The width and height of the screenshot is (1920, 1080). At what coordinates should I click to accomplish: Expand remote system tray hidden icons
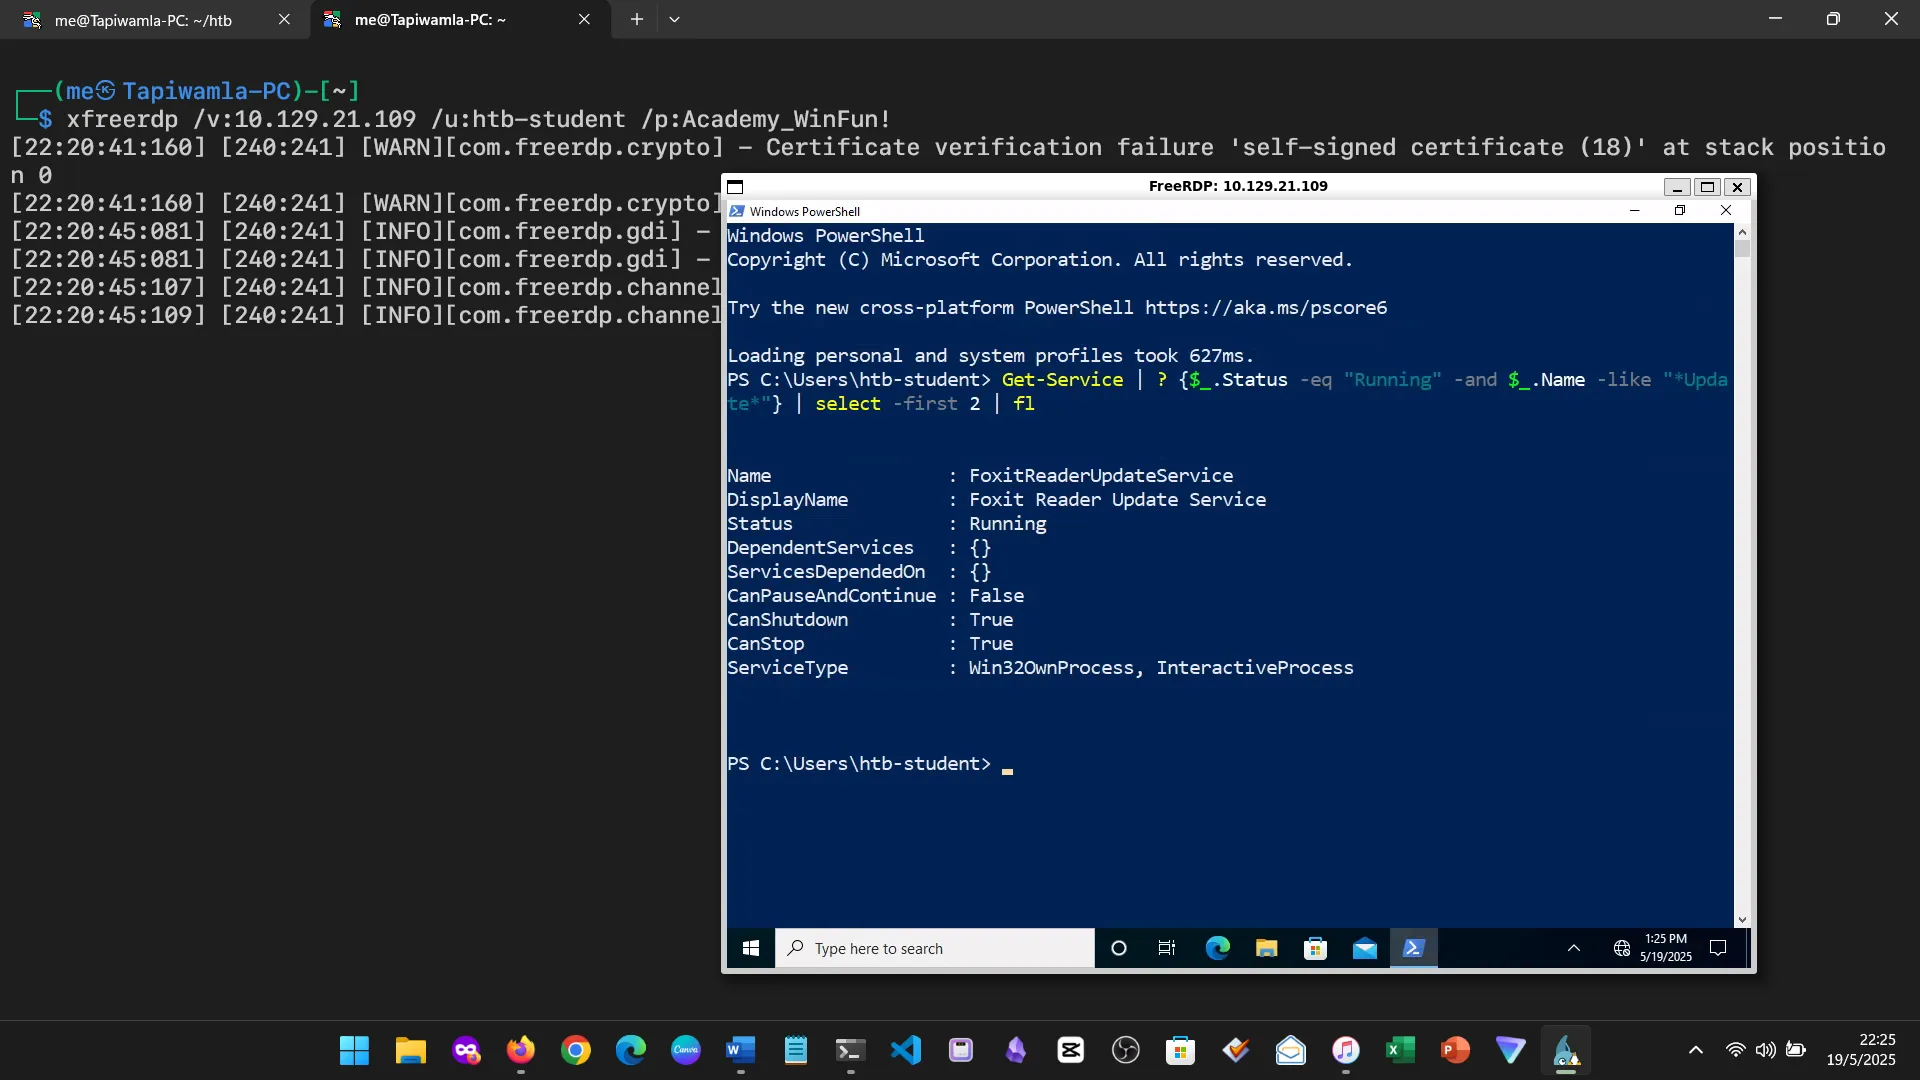[x=1573, y=948]
